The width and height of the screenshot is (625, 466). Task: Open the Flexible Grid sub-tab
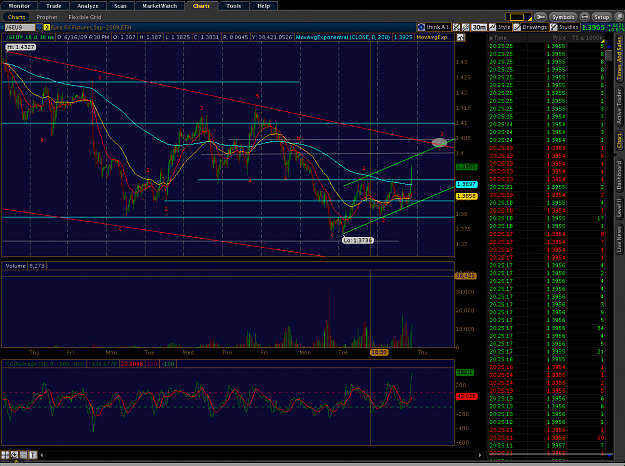point(85,17)
